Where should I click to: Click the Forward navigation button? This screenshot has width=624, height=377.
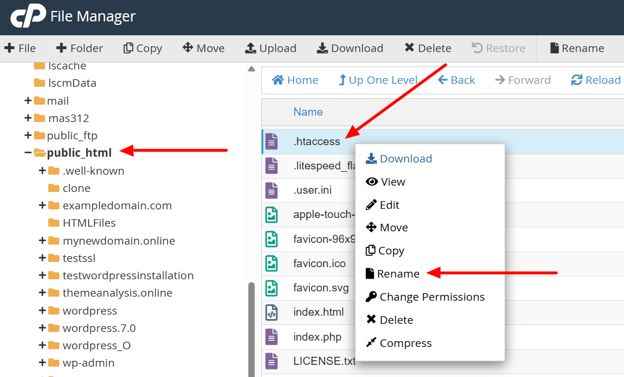click(x=523, y=80)
